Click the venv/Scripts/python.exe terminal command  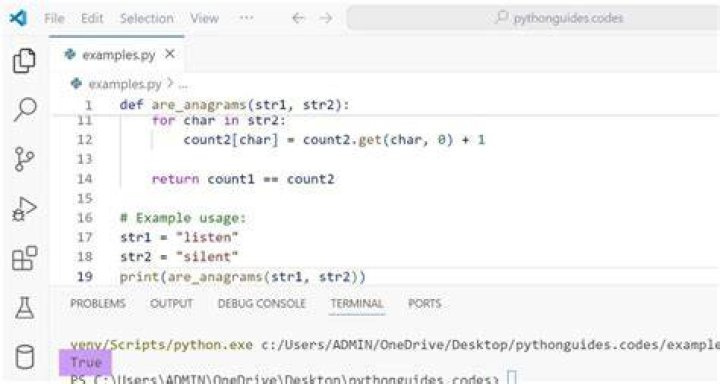pyautogui.click(x=161, y=345)
